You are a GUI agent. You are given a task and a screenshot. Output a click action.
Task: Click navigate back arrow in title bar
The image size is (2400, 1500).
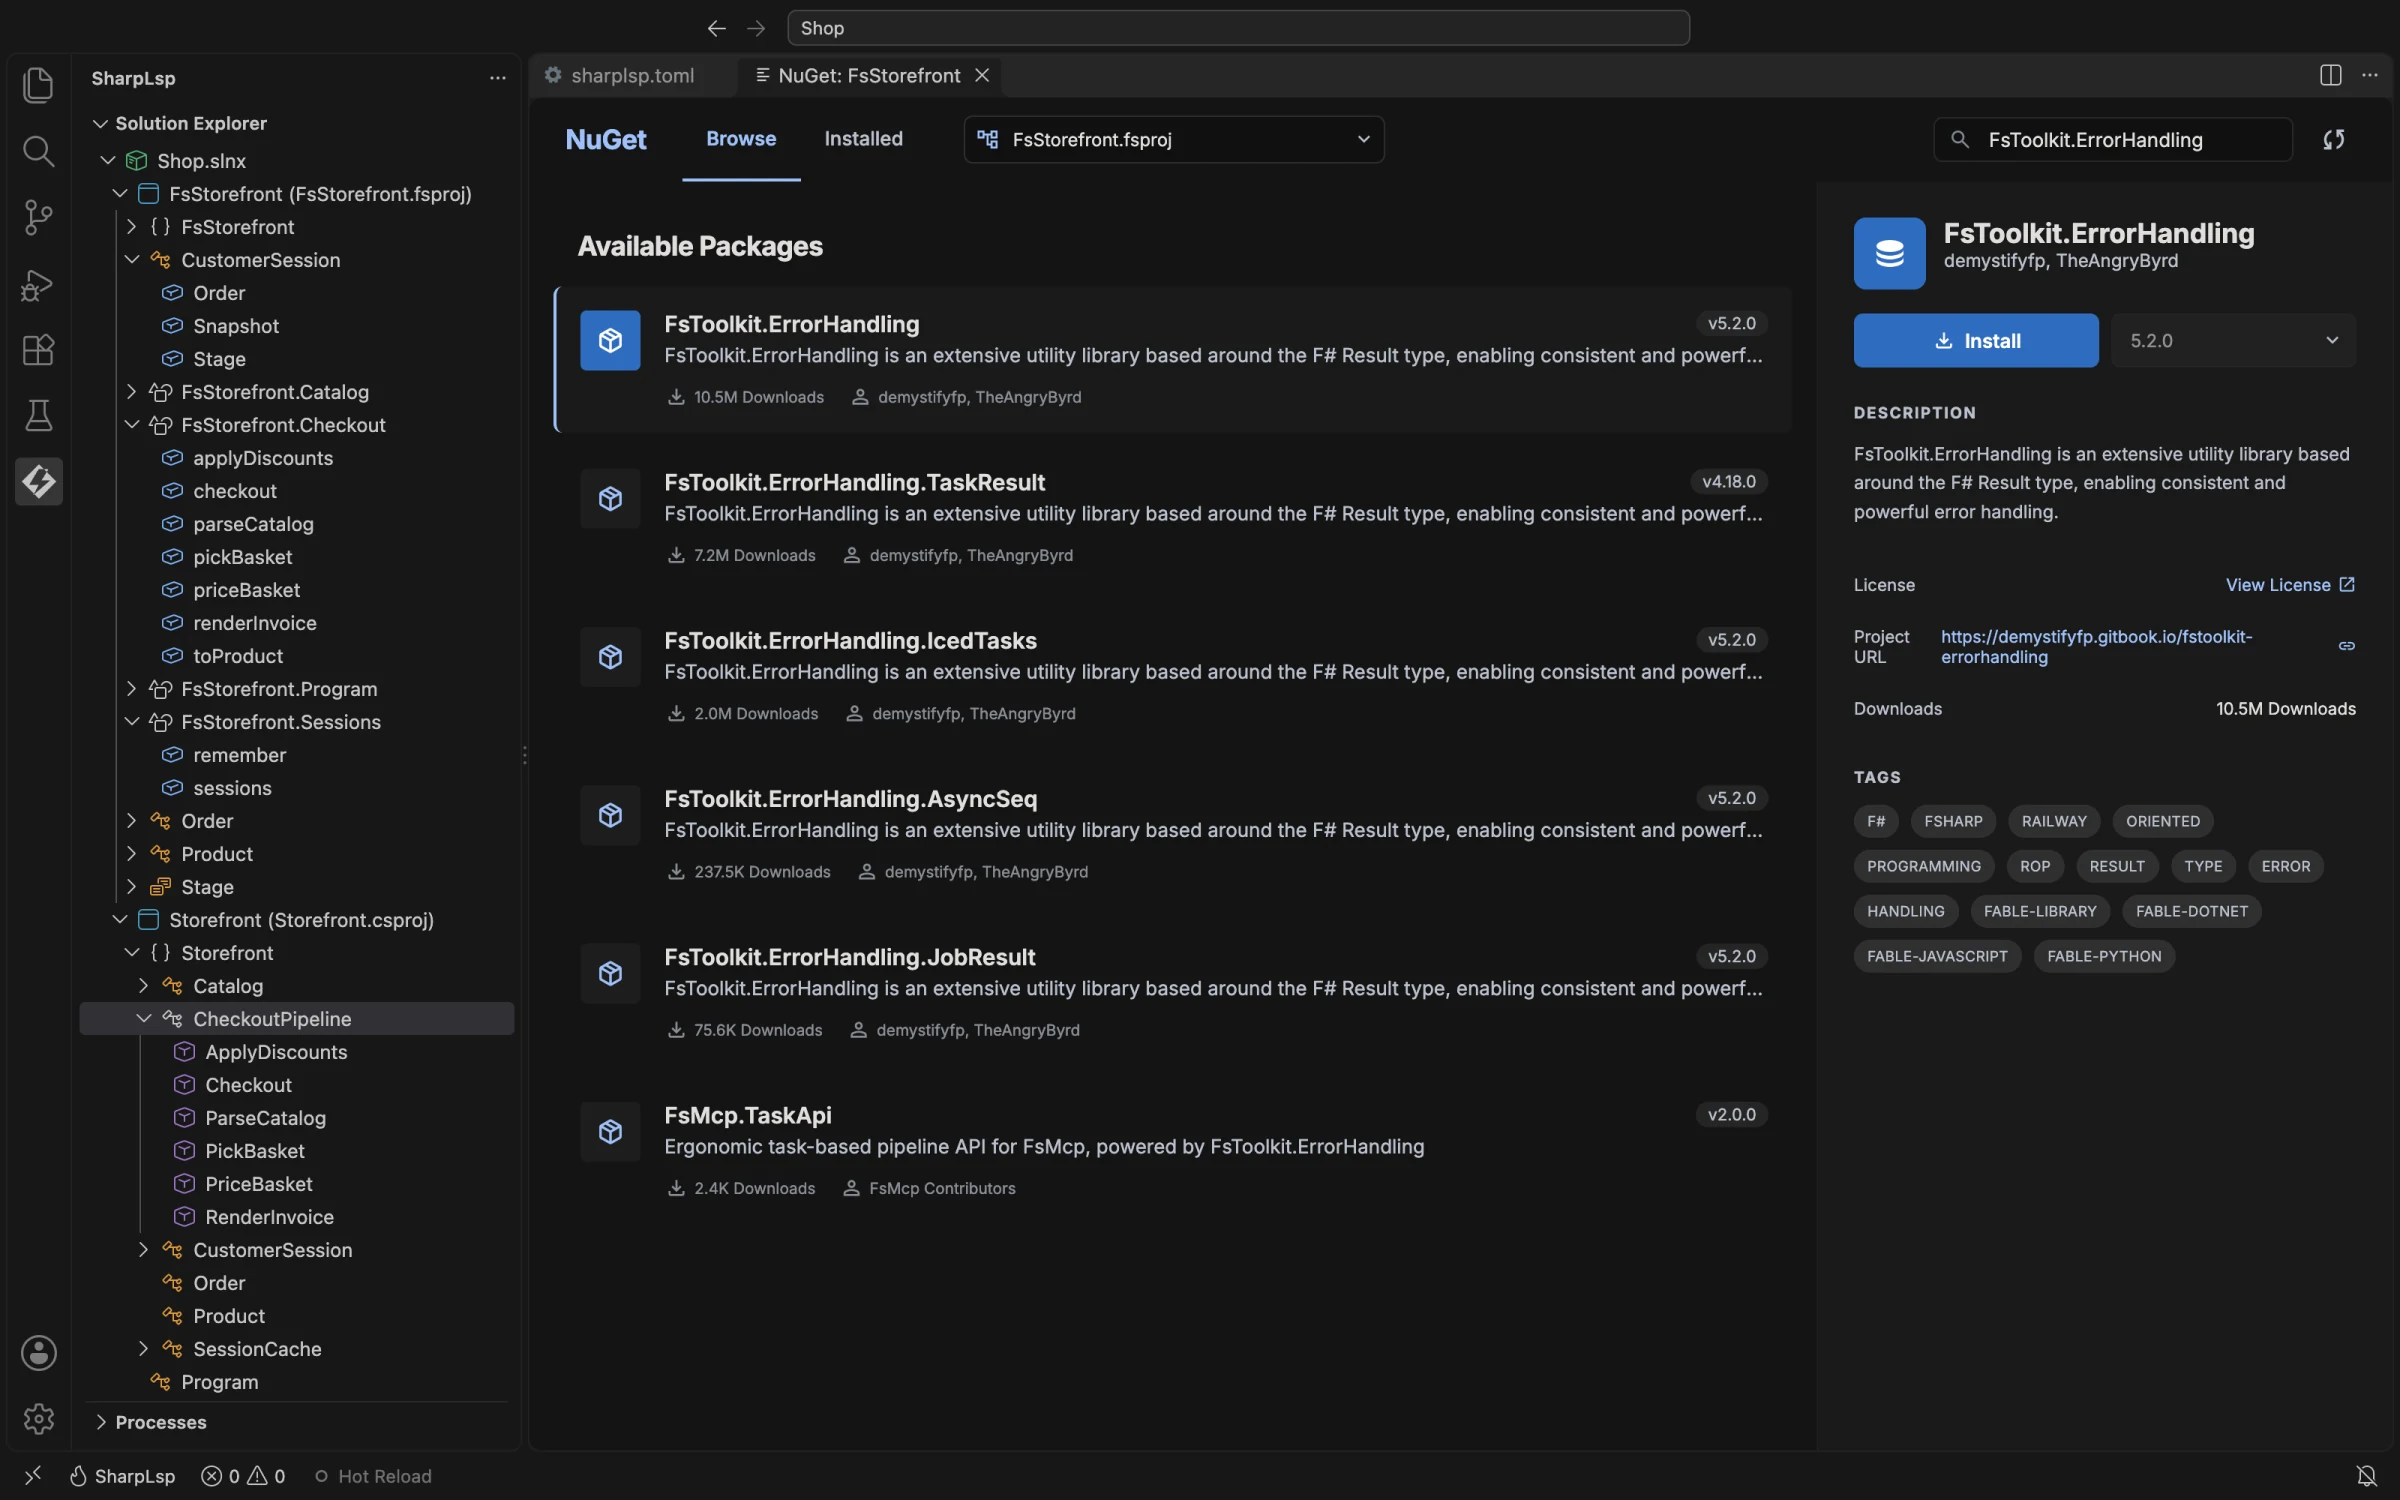716,28
